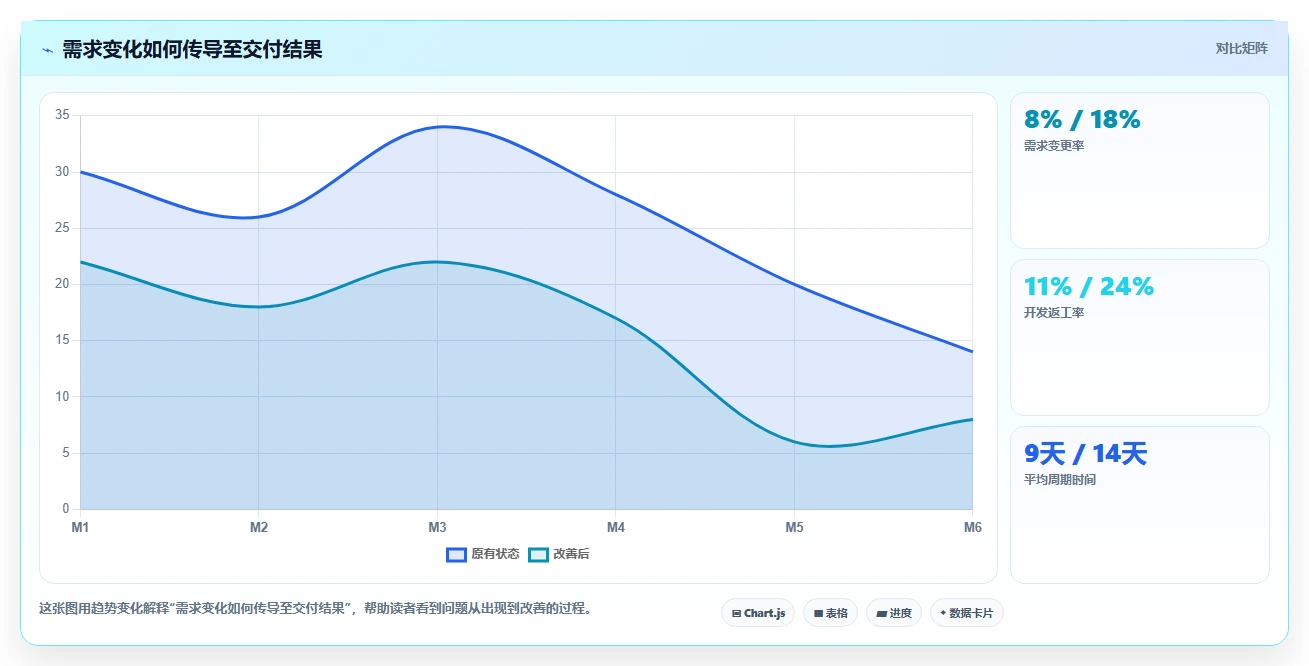Open the 需求变更率 stat card
The width and height of the screenshot is (1309, 666).
click(1140, 170)
